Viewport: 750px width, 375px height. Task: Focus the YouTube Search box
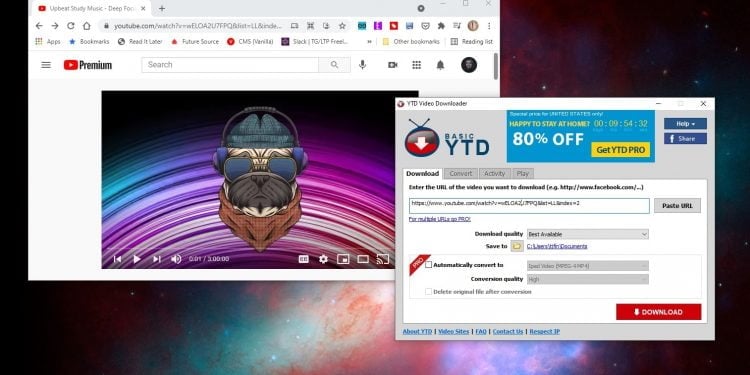230,65
